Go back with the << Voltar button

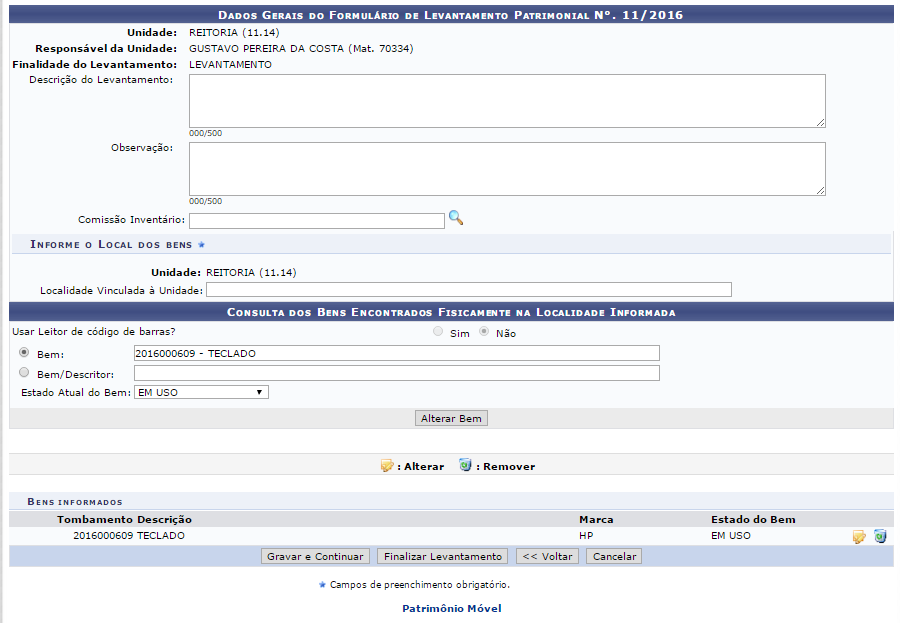coord(547,556)
